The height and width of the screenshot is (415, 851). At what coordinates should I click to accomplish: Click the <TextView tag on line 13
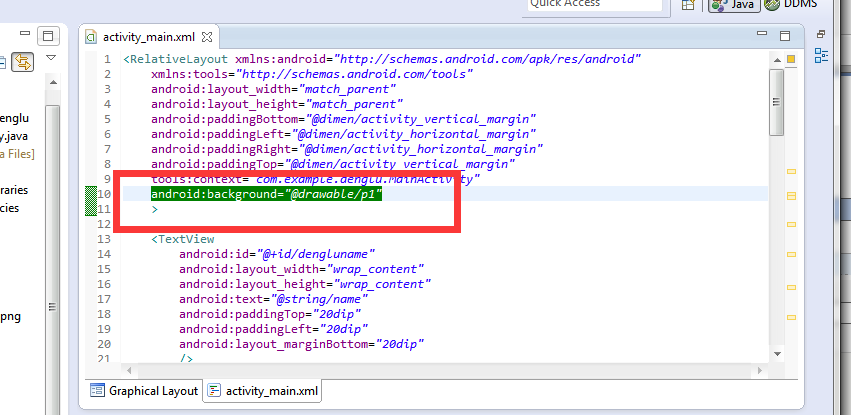[x=183, y=239]
